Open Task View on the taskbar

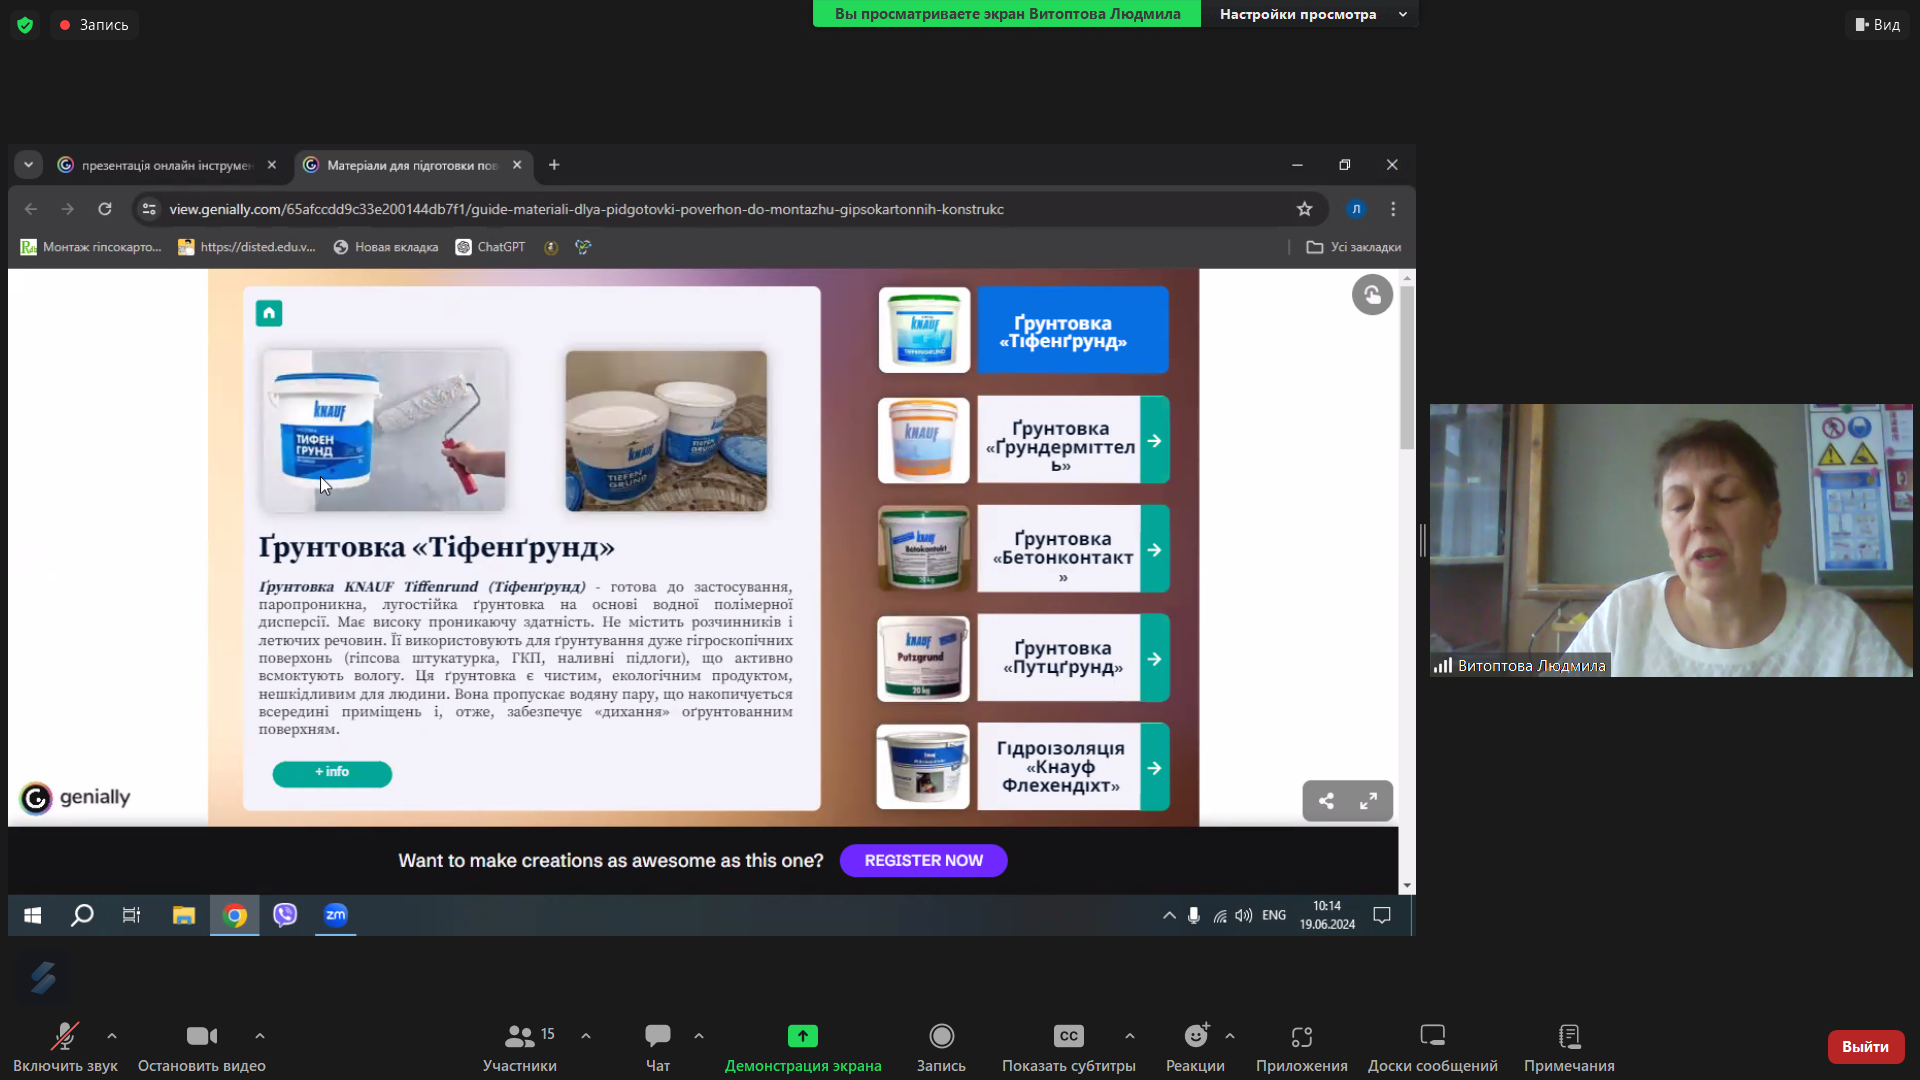pyautogui.click(x=131, y=915)
